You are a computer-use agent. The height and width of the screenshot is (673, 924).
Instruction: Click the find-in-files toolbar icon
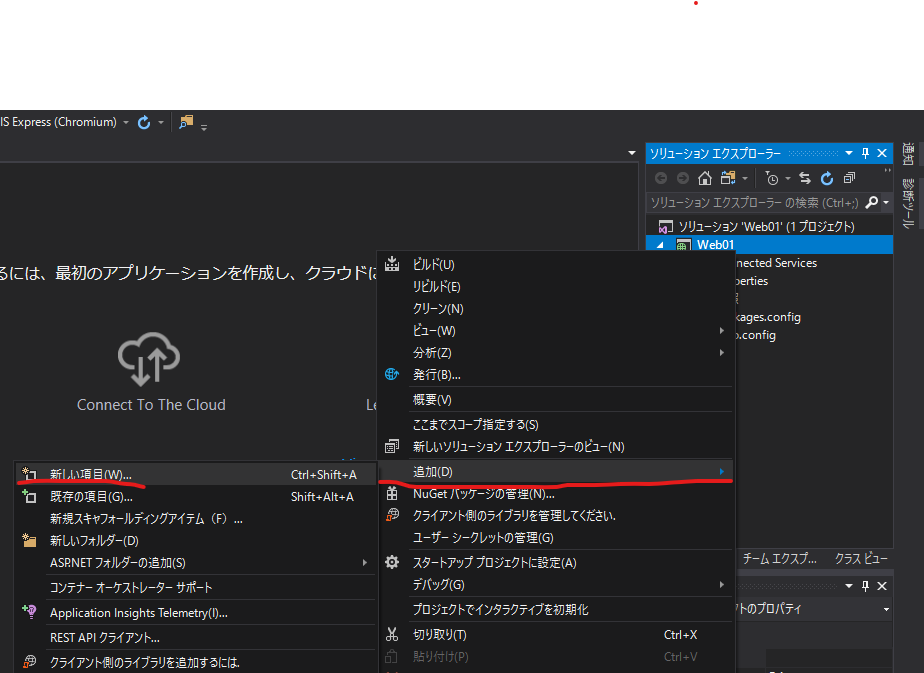(x=186, y=122)
